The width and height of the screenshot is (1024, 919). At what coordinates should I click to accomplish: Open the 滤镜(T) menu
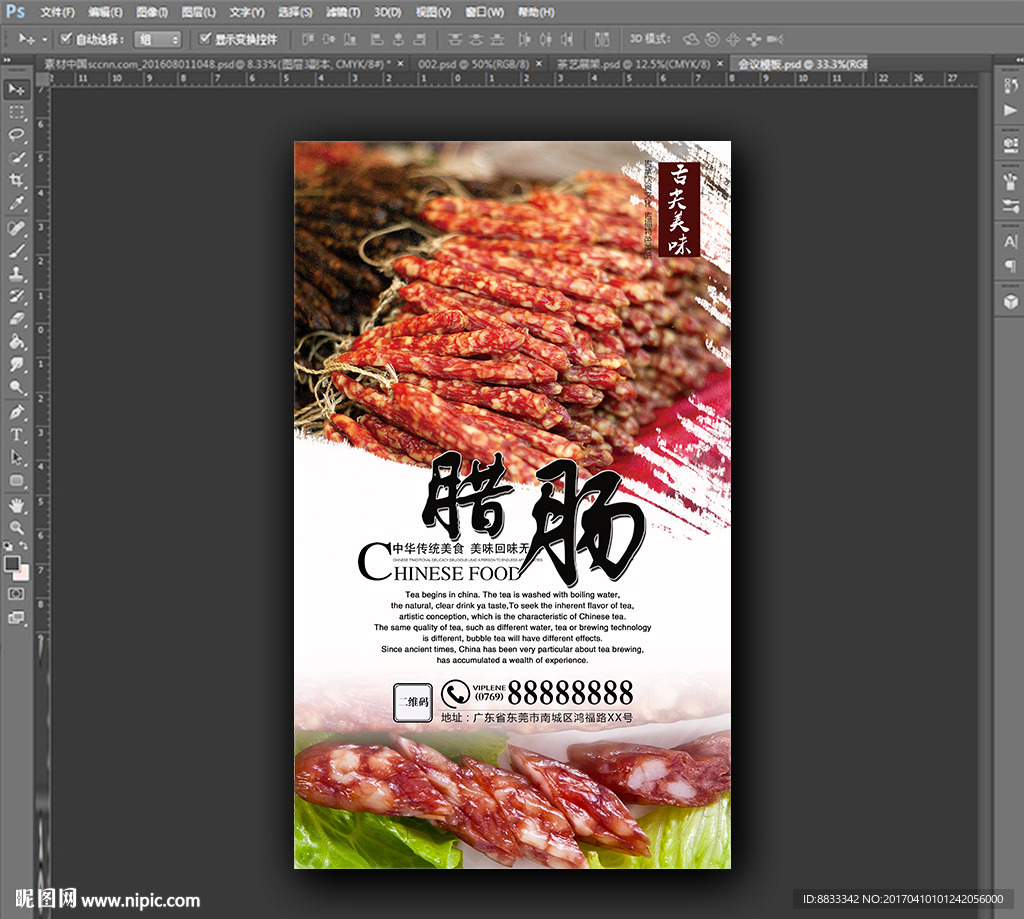pyautogui.click(x=343, y=12)
